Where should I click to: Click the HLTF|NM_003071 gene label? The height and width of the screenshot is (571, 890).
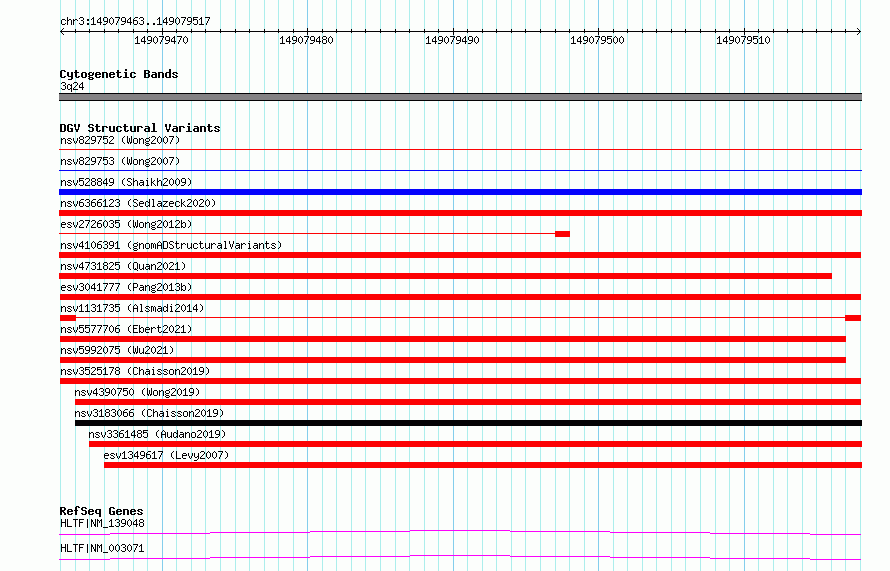click(102, 548)
